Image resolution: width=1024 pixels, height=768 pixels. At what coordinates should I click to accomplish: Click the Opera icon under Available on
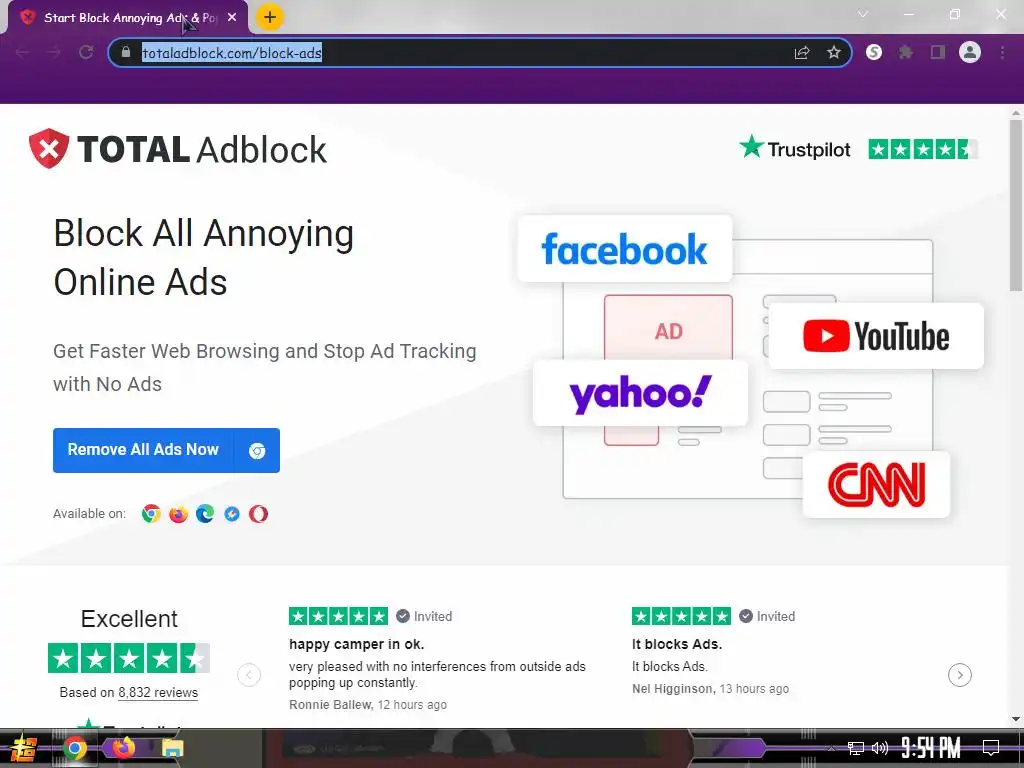(x=259, y=514)
